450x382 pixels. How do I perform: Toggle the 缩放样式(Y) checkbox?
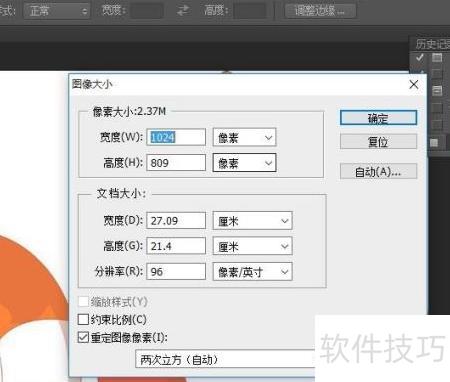pyautogui.click(x=83, y=302)
